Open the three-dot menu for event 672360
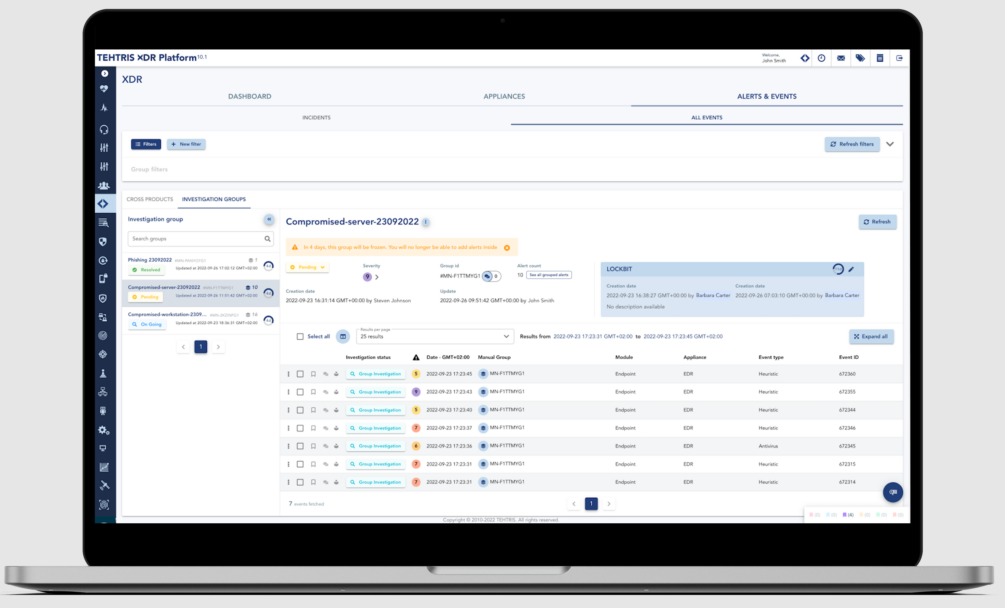 pos(288,374)
